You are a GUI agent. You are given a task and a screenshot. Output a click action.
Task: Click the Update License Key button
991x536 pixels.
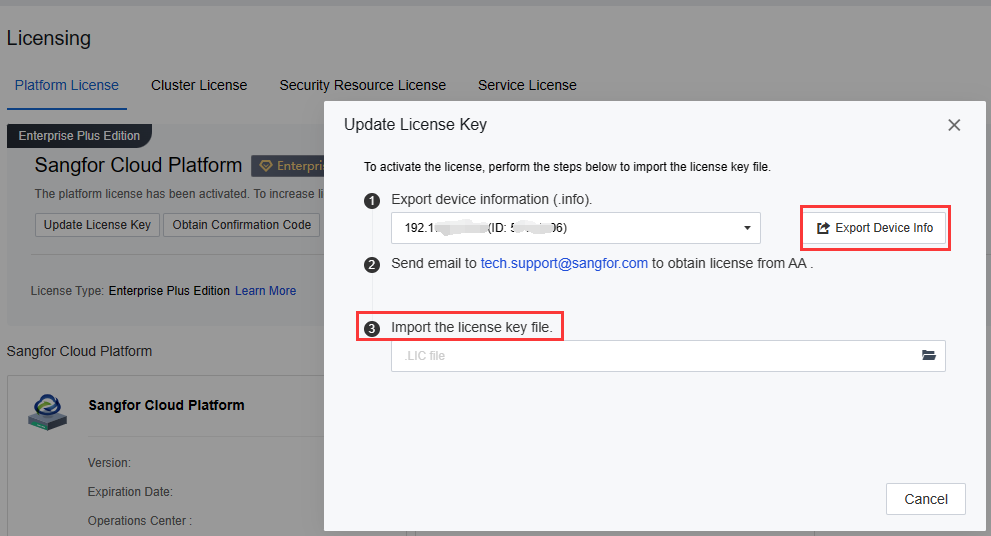pos(97,225)
